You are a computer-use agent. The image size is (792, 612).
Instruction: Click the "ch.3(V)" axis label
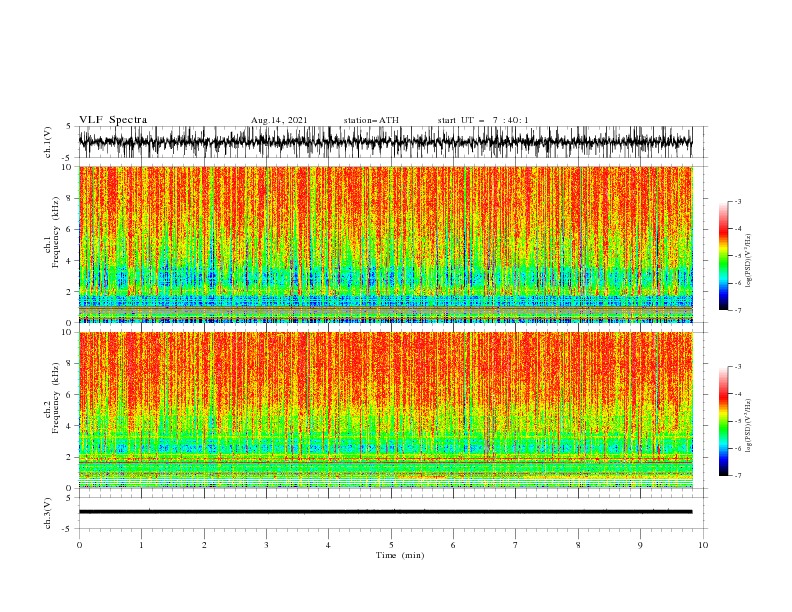click(x=48, y=513)
